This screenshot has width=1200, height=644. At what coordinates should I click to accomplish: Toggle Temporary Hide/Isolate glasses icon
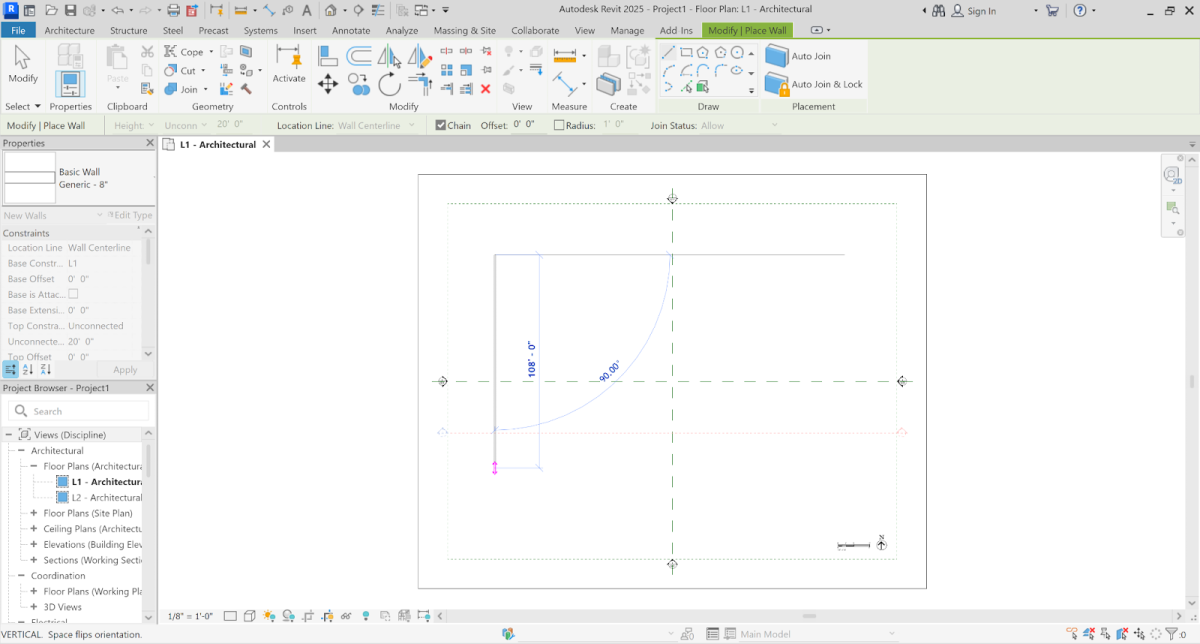pos(346,616)
